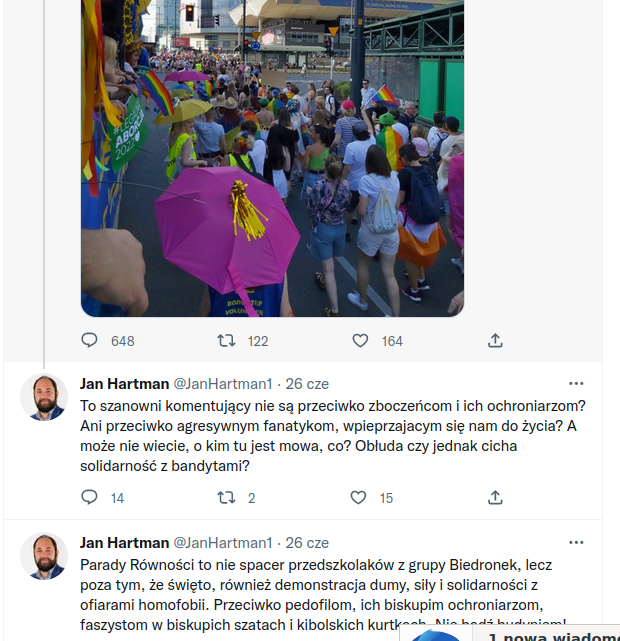Like Jan Hartman's tweet with 15 likes
This screenshot has width=620, height=641.
[x=359, y=497]
